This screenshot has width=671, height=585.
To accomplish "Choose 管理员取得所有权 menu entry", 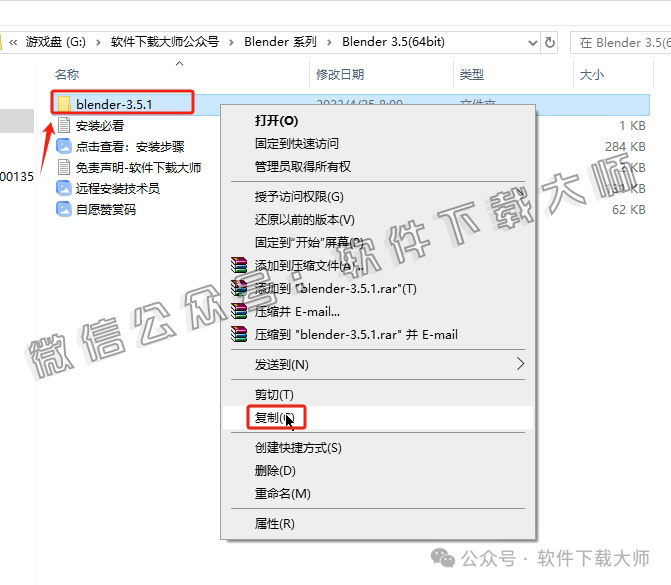I will (303, 166).
